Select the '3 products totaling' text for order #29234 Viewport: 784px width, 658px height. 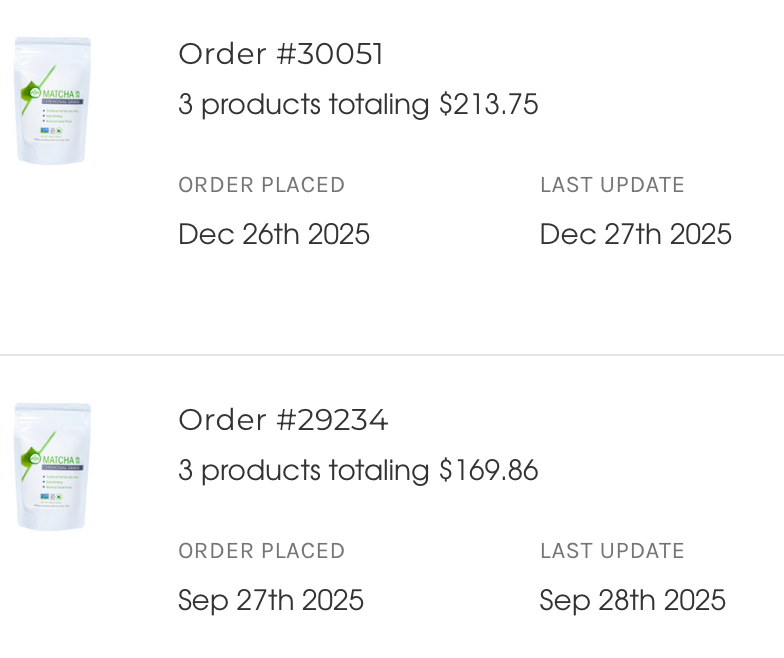[303, 470]
